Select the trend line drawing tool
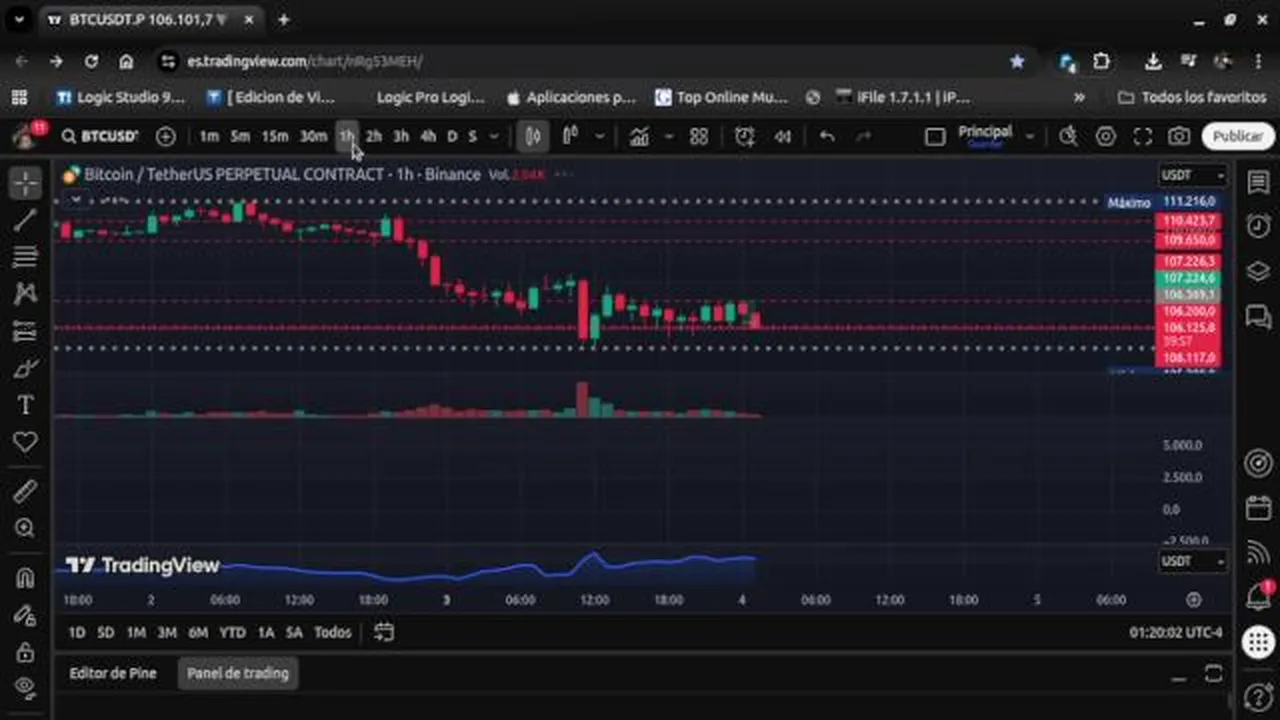This screenshot has height=720, width=1280. click(25, 220)
